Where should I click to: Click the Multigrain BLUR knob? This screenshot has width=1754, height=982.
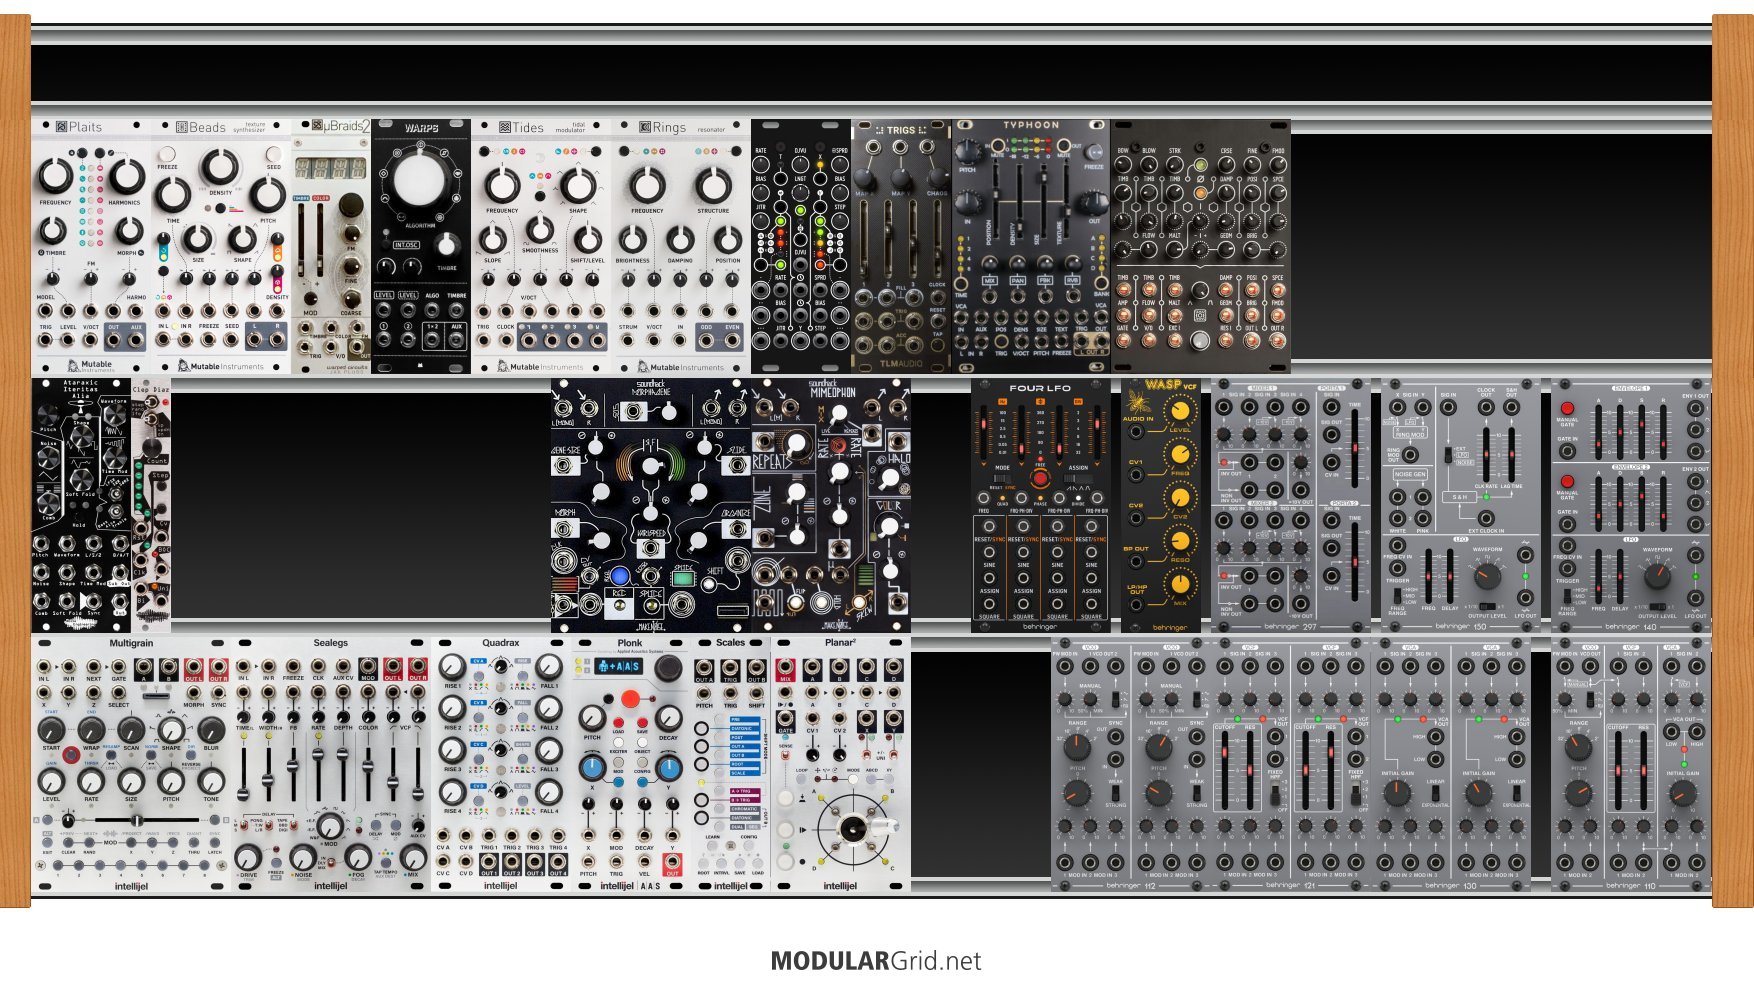pos(211,730)
